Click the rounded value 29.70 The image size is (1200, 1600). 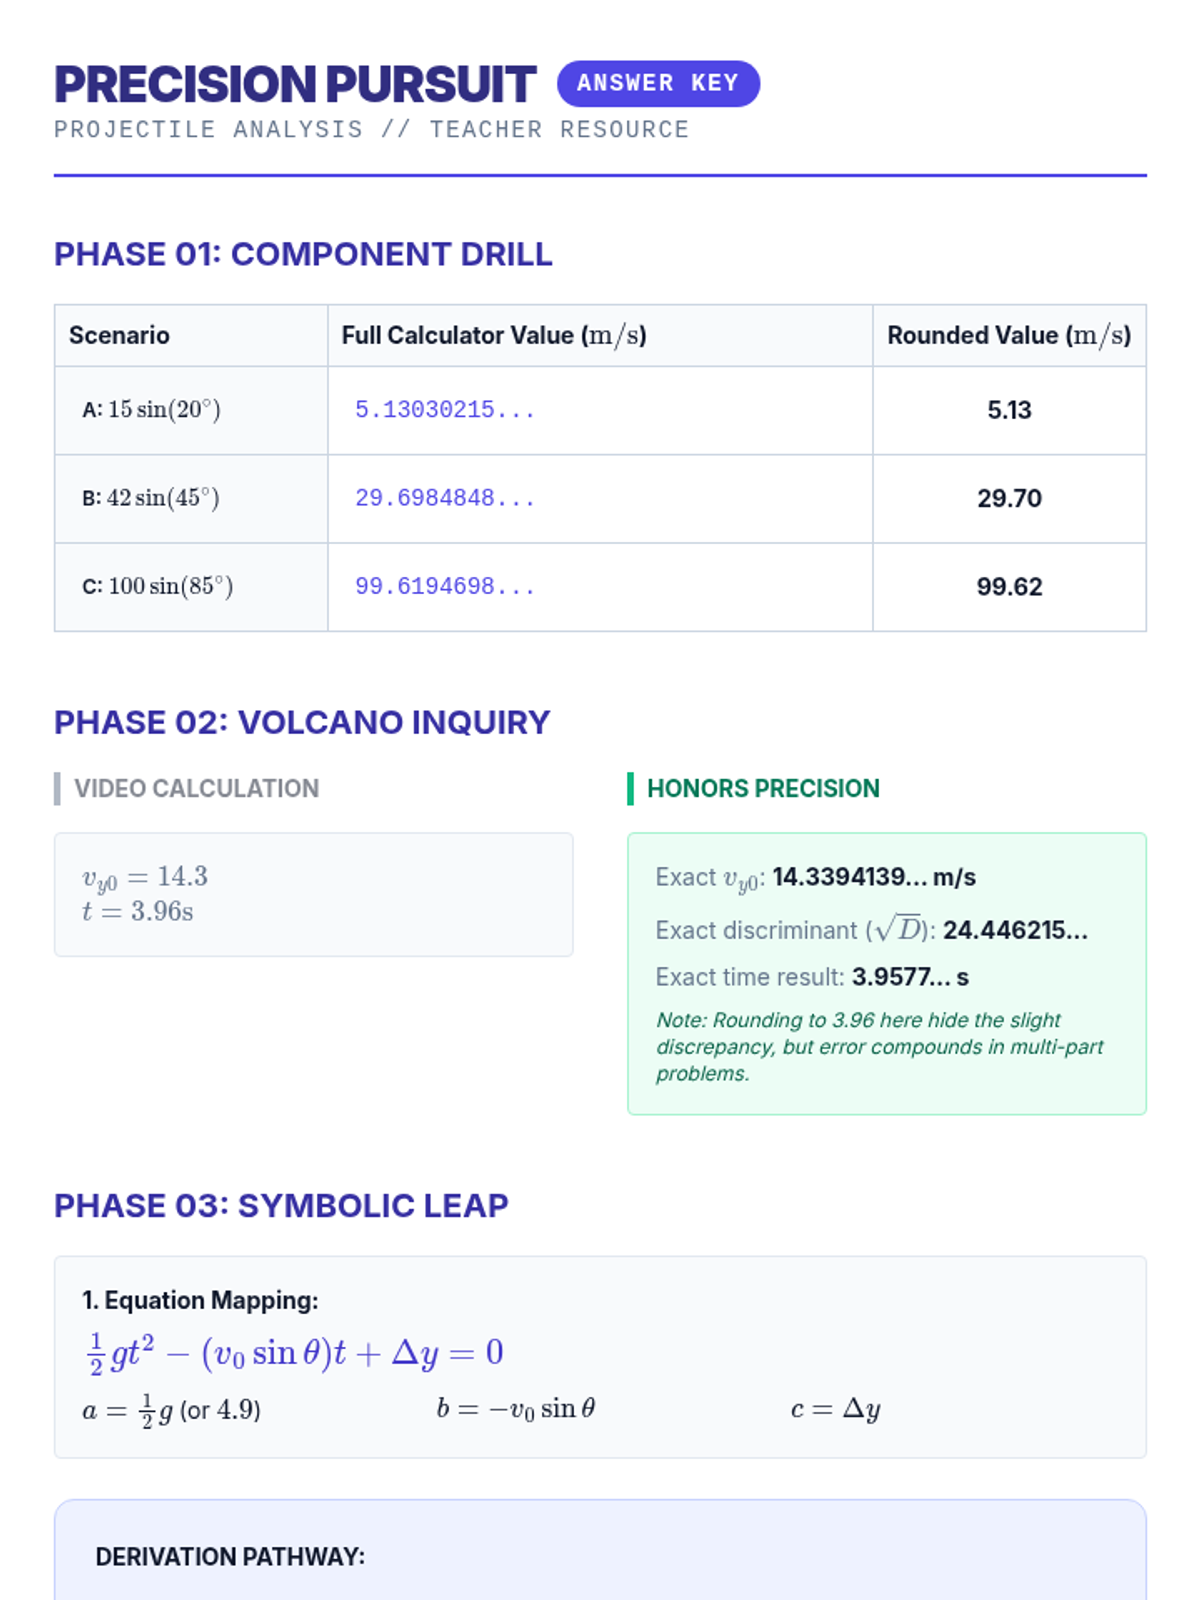tap(1009, 498)
